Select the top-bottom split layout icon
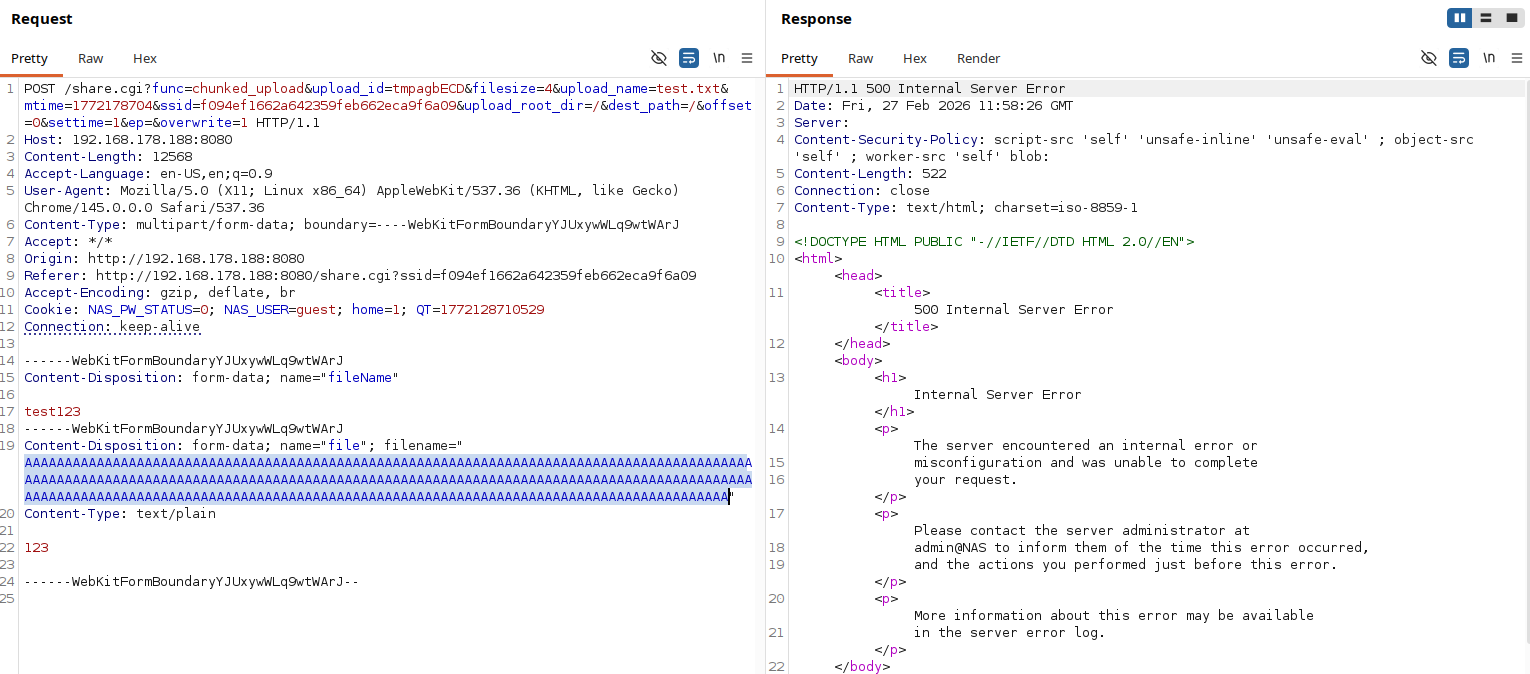 pos(1486,18)
